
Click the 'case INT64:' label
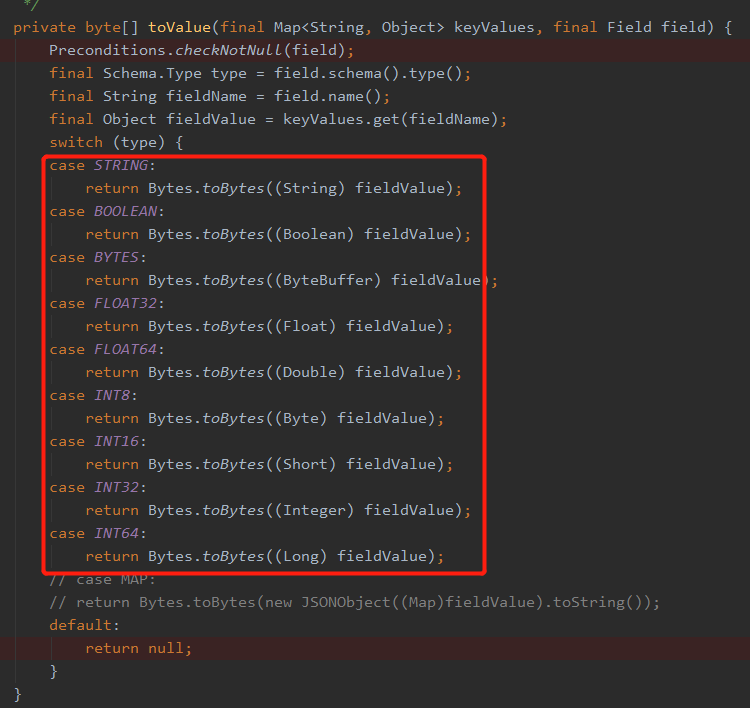[98, 532]
